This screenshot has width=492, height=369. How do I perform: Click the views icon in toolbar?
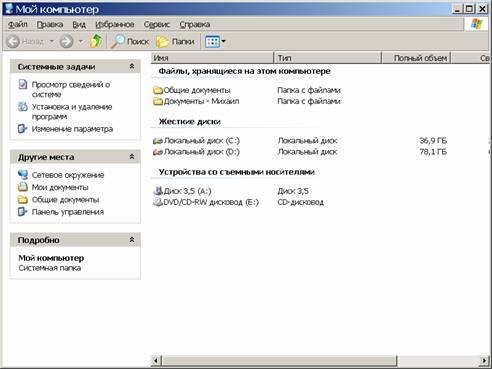pyautogui.click(x=212, y=42)
